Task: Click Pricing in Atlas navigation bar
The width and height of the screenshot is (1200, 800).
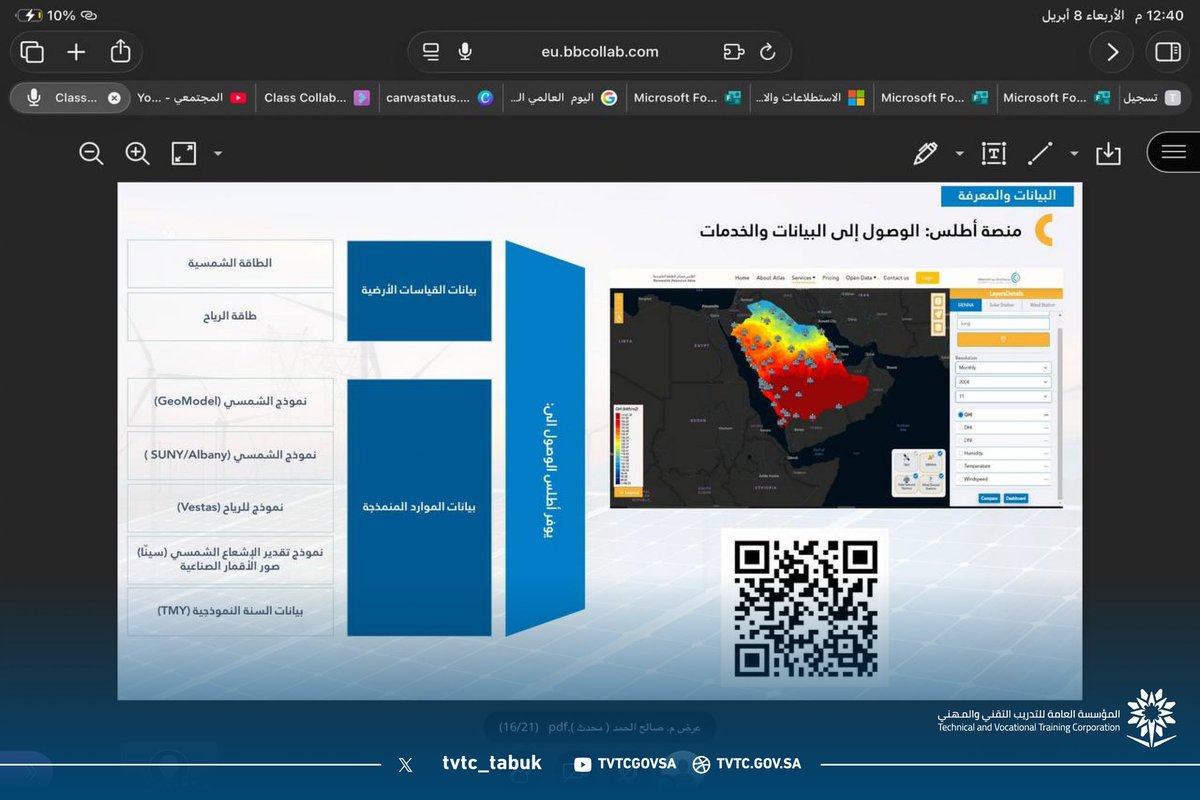Action: tap(830, 278)
